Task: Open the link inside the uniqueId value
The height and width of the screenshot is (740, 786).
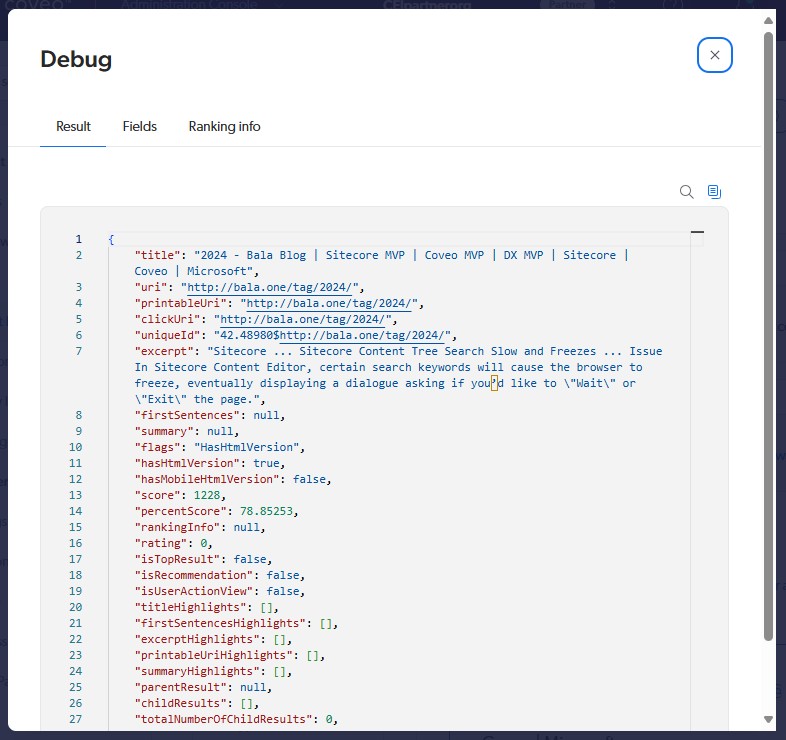Action: [361, 335]
